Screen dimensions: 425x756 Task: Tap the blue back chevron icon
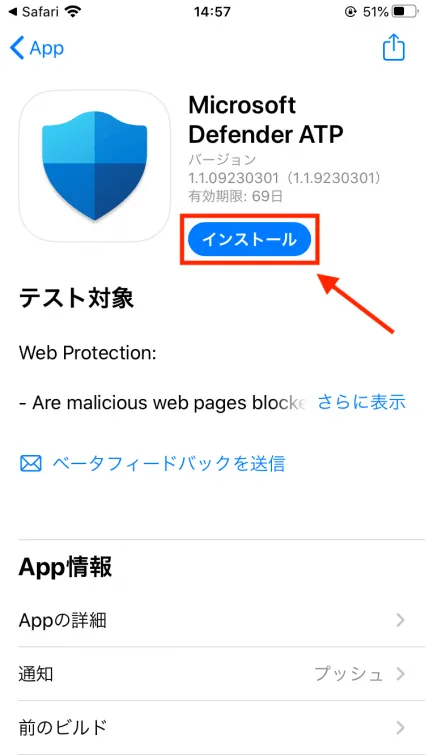tap(17, 48)
